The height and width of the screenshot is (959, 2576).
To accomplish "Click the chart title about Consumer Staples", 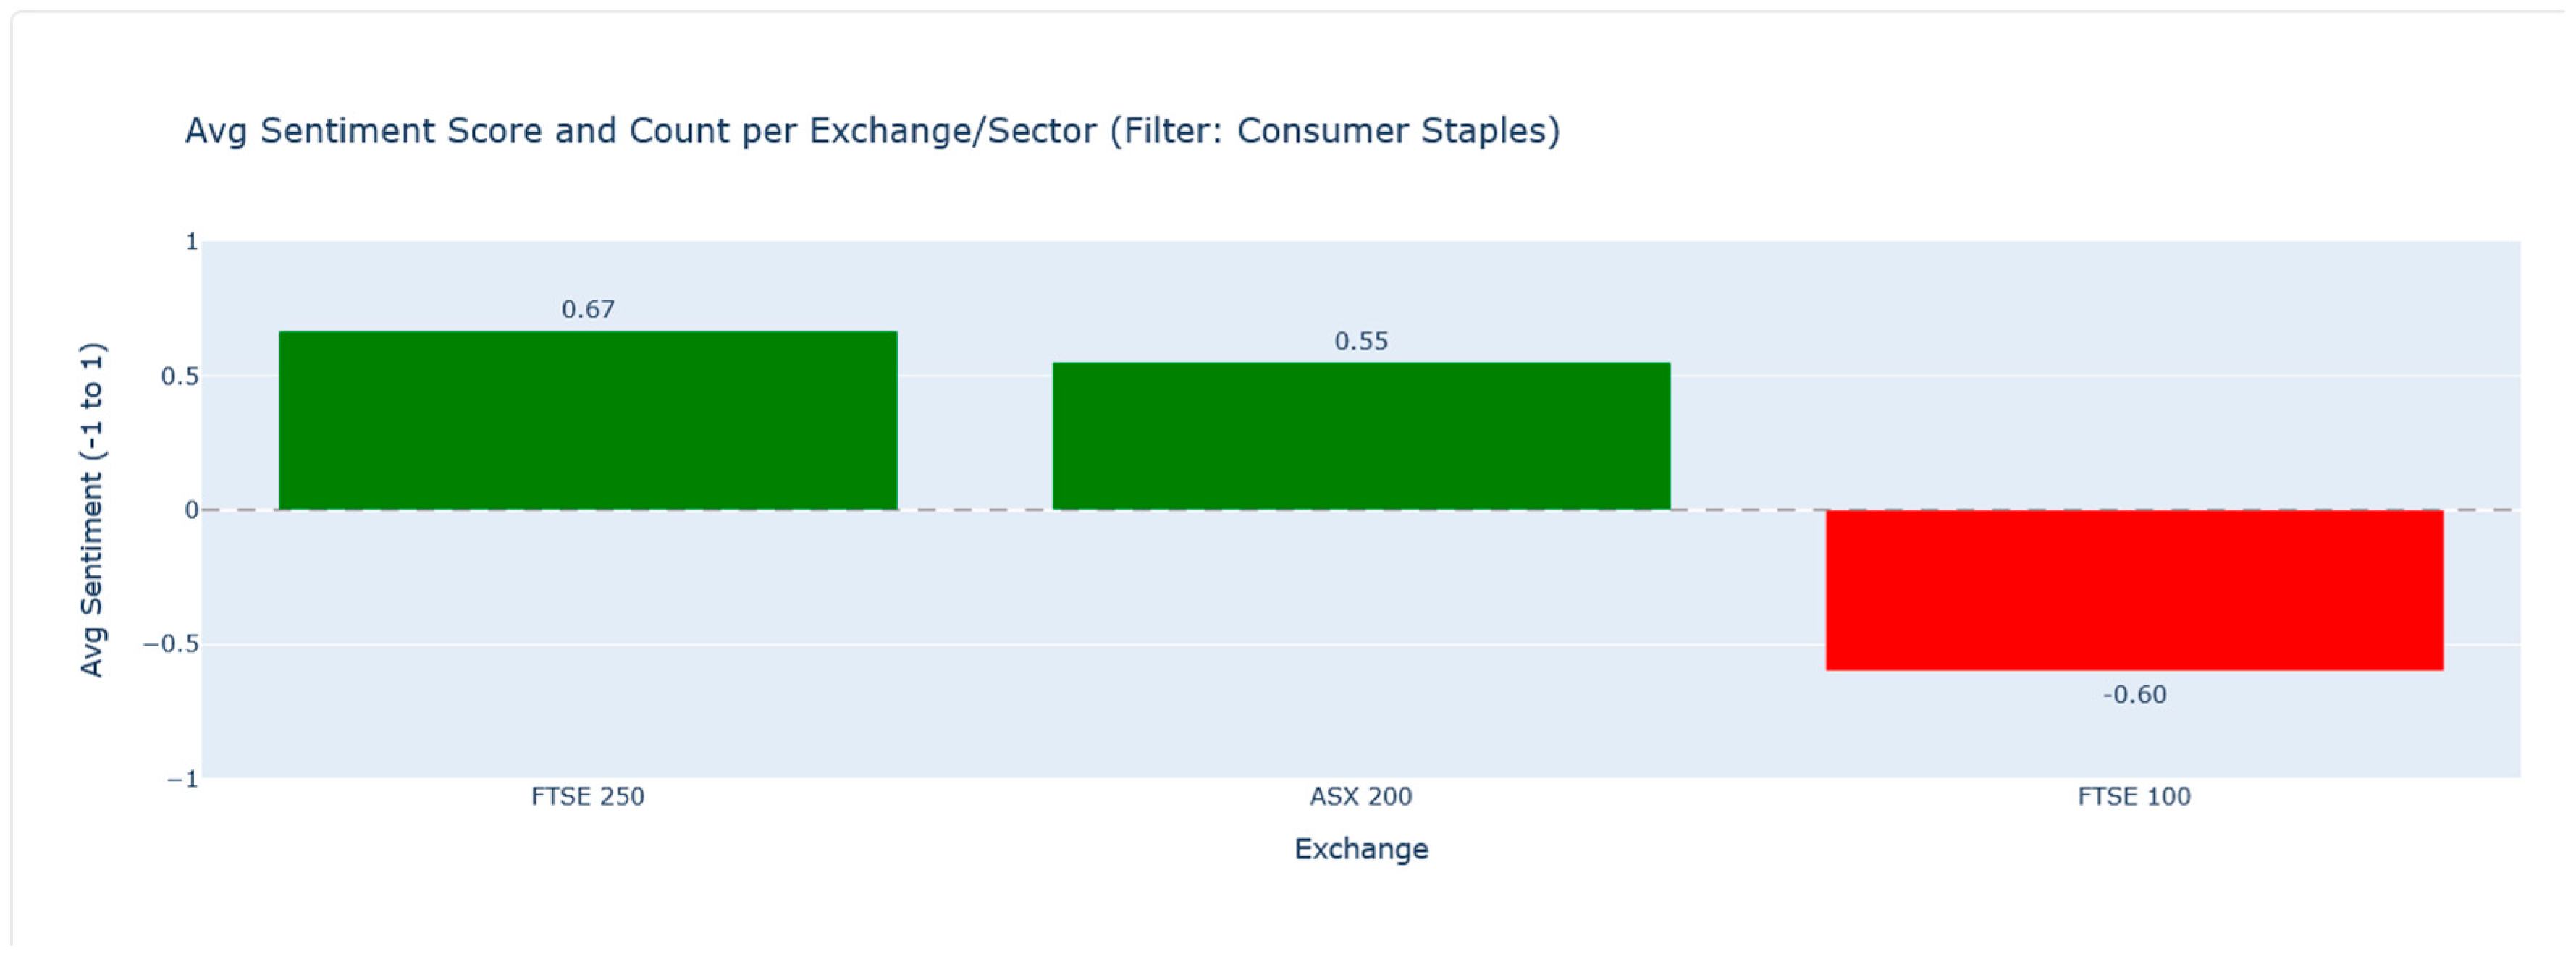I will [872, 131].
